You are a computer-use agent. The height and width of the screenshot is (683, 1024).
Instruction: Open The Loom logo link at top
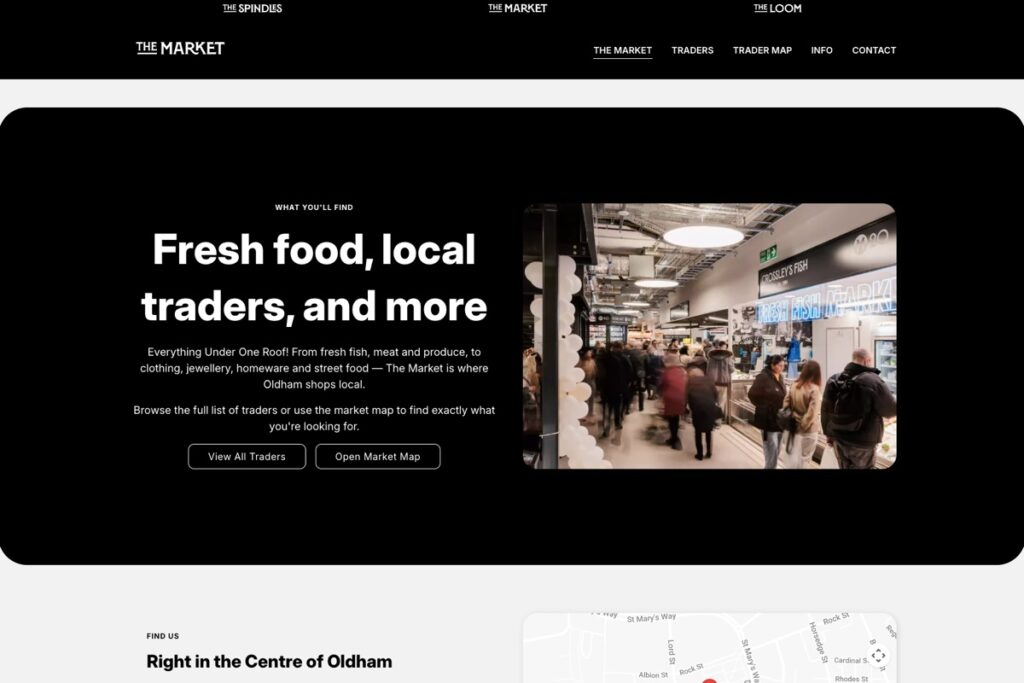point(777,8)
